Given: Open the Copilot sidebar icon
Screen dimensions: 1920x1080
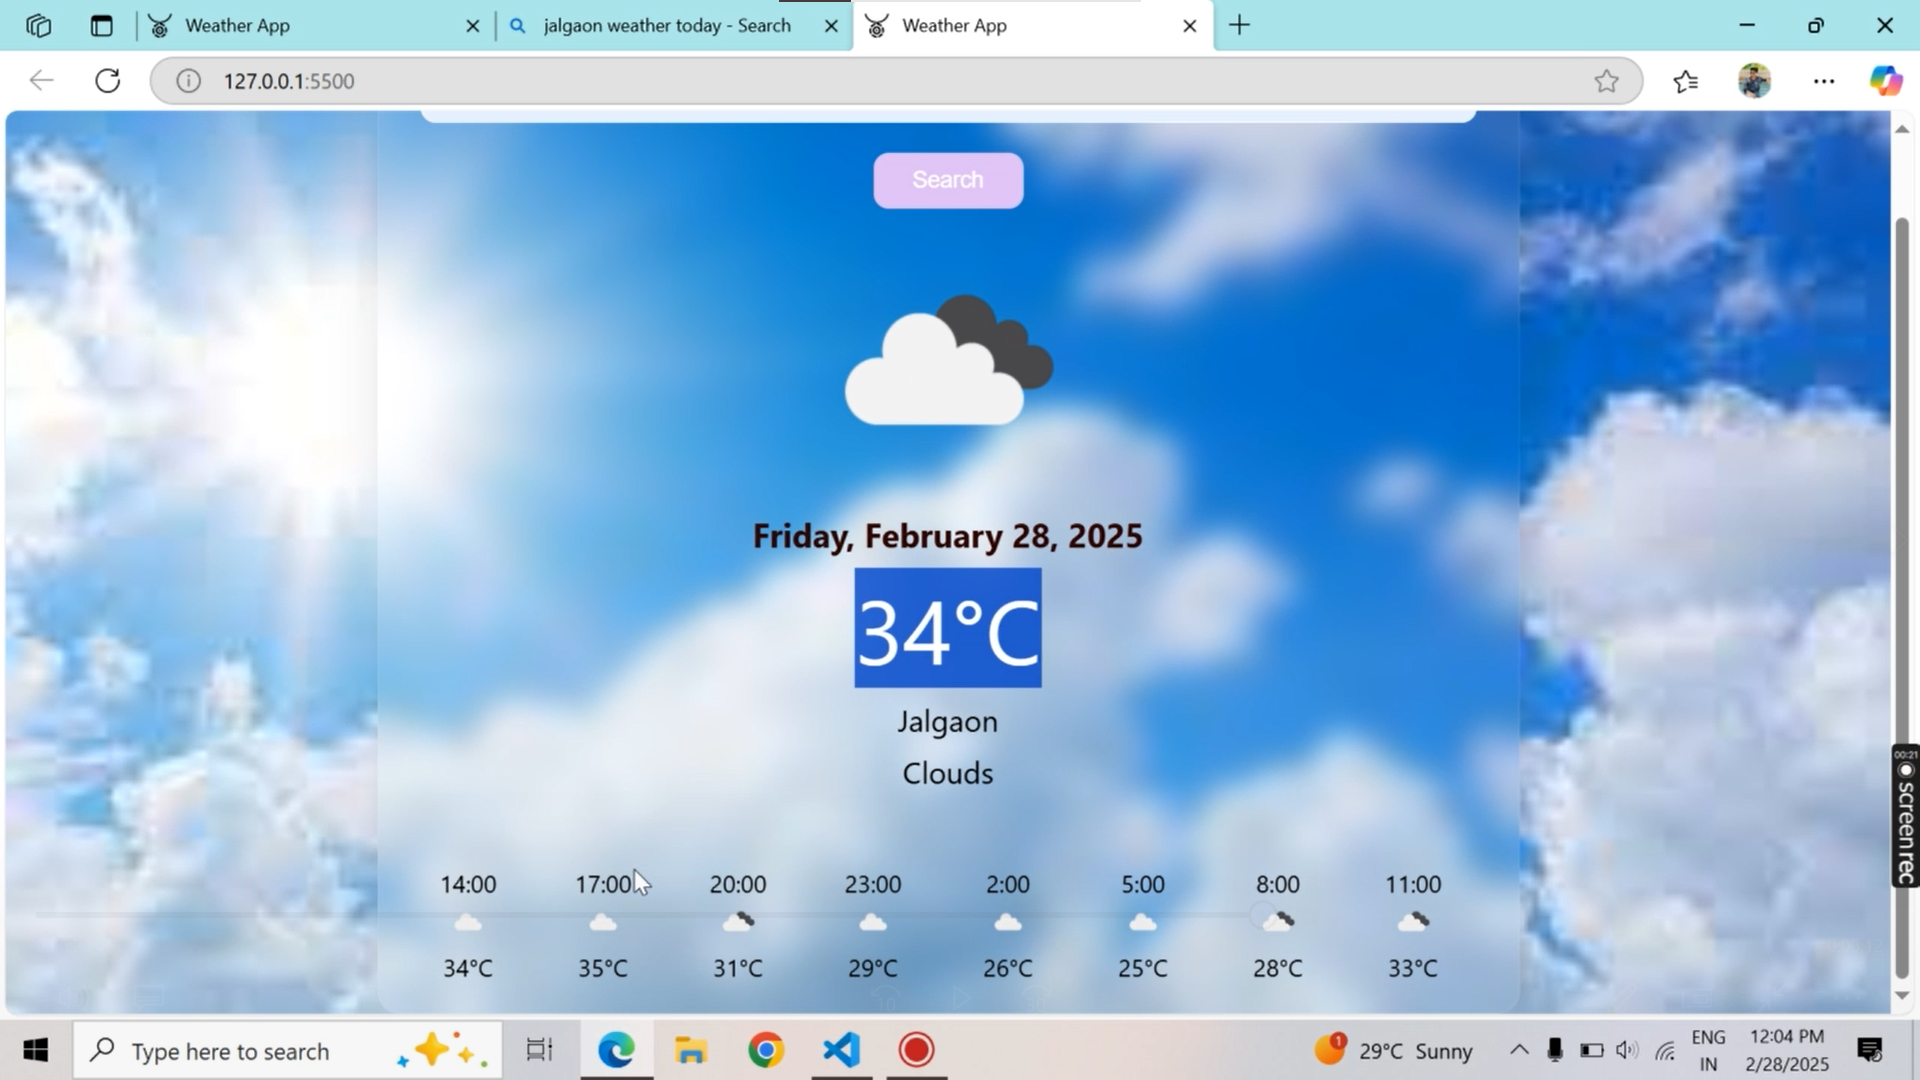Looking at the screenshot, I should [1885, 81].
